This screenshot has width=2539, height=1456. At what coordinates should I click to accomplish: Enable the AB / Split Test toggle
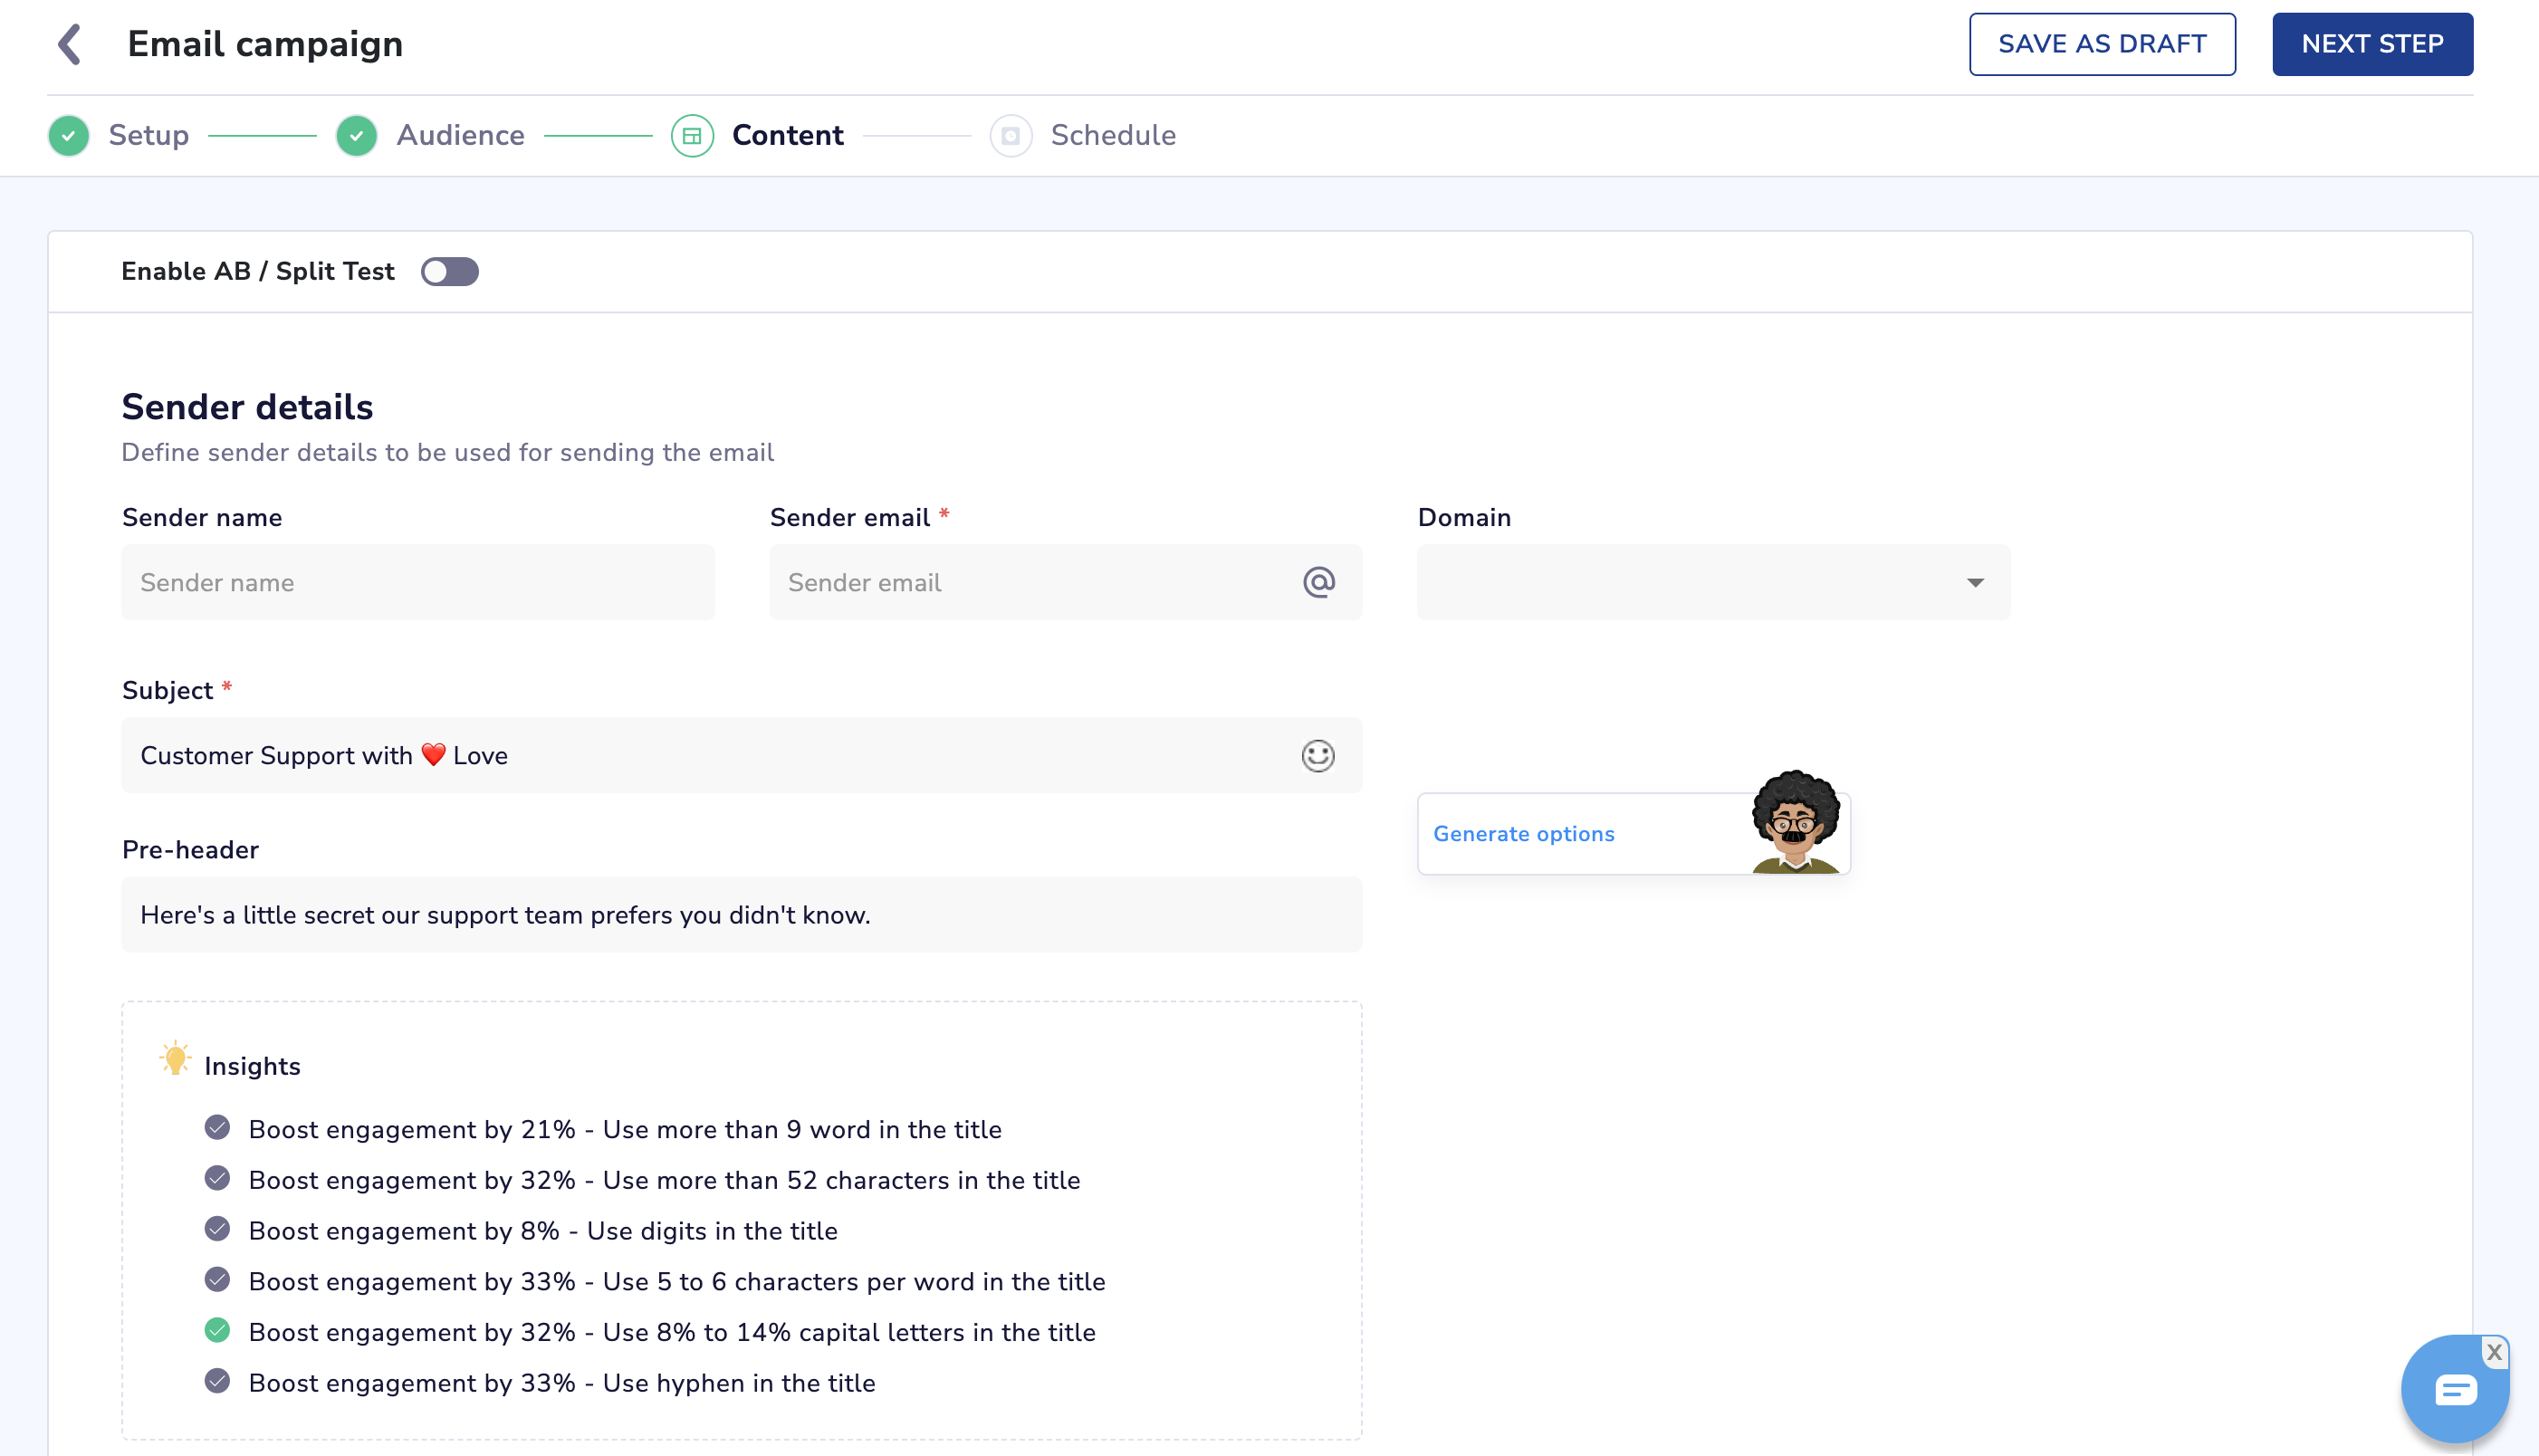(x=449, y=272)
